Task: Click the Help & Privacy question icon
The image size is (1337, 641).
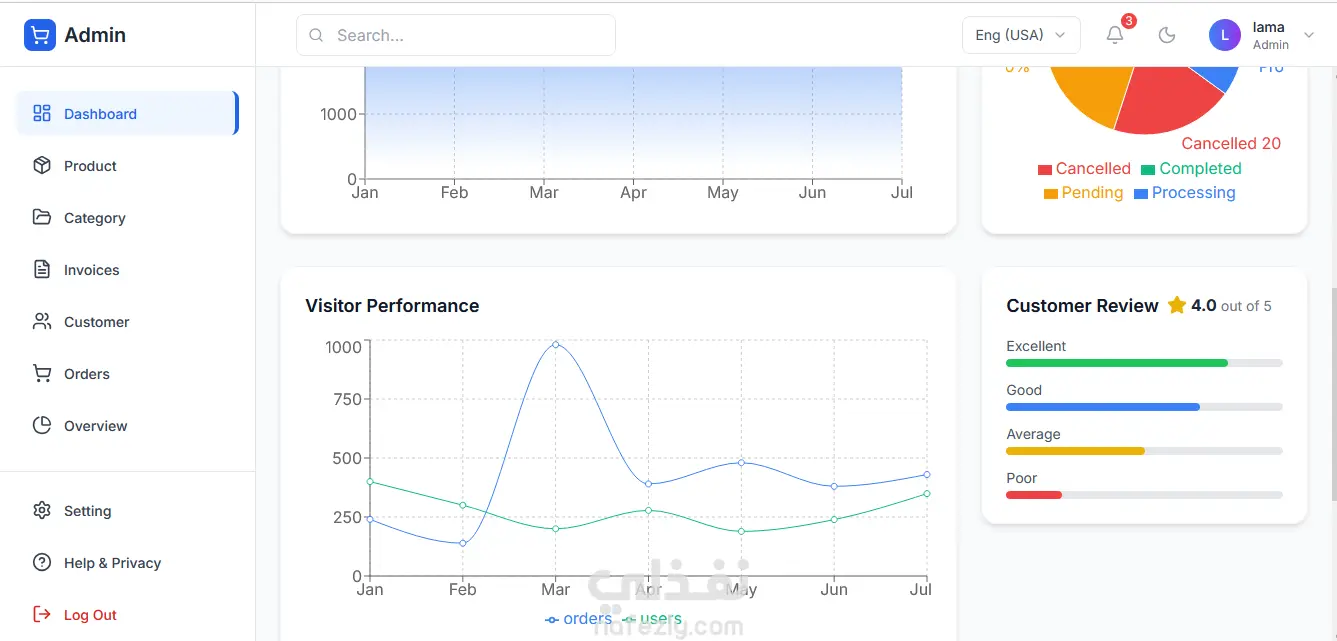Action: coord(42,563)
